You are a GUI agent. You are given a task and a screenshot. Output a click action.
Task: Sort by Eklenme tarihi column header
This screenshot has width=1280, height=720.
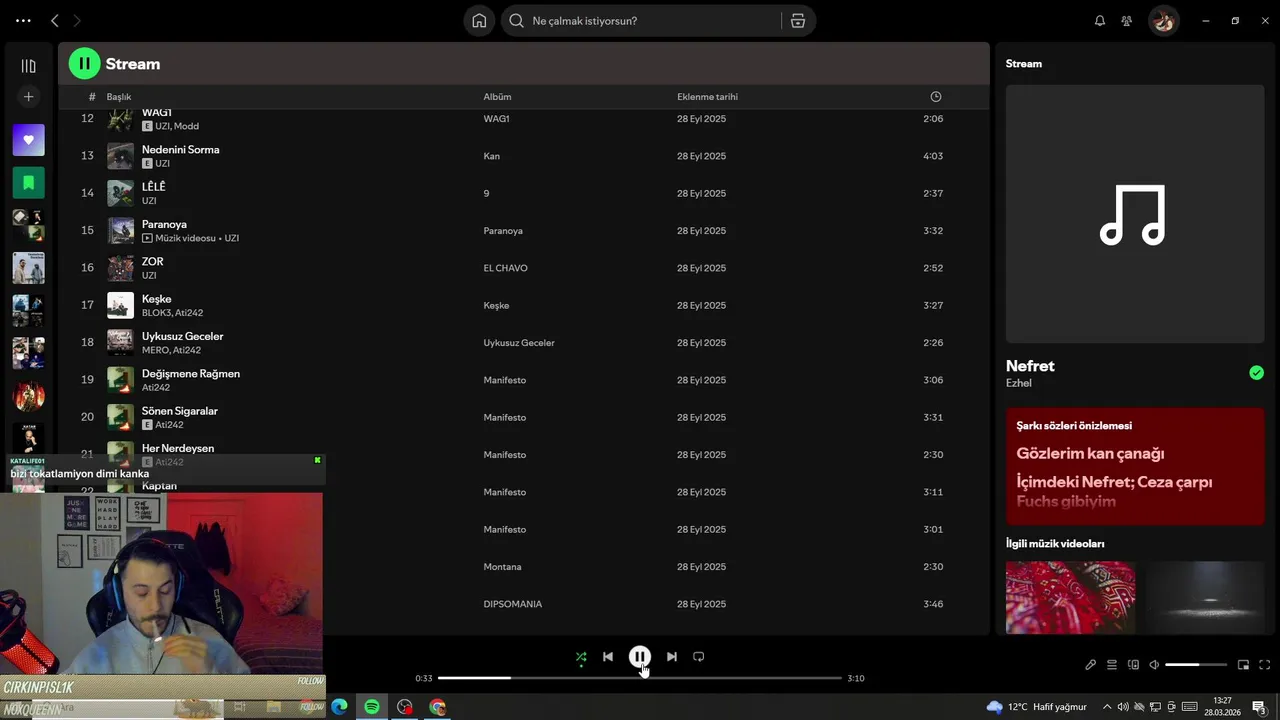click(x=707, y=97)
